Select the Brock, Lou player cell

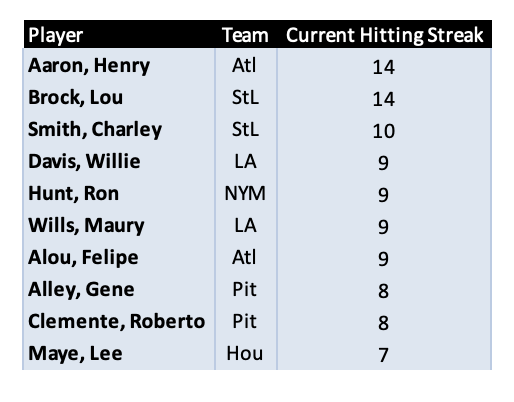pyautogui.click(x=119, y=97)
